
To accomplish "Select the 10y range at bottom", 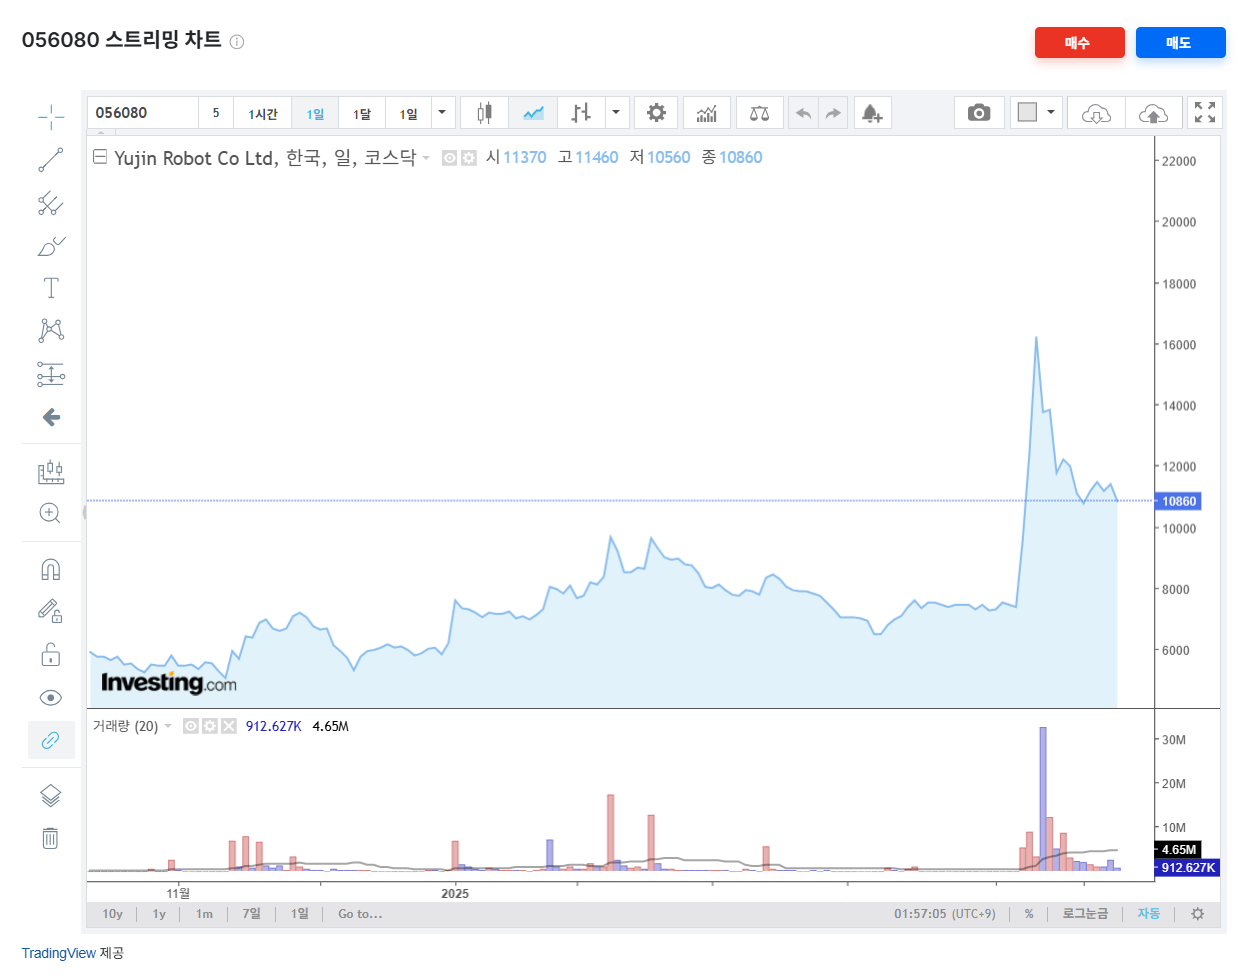I will (x=111, y=913).
